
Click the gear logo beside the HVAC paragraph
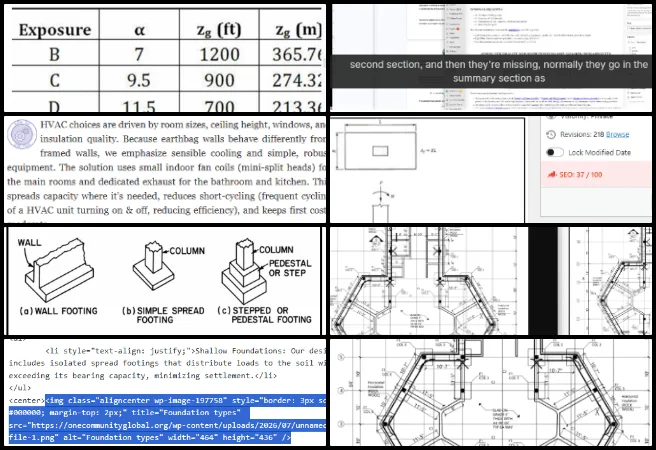[x=22, y=134]
